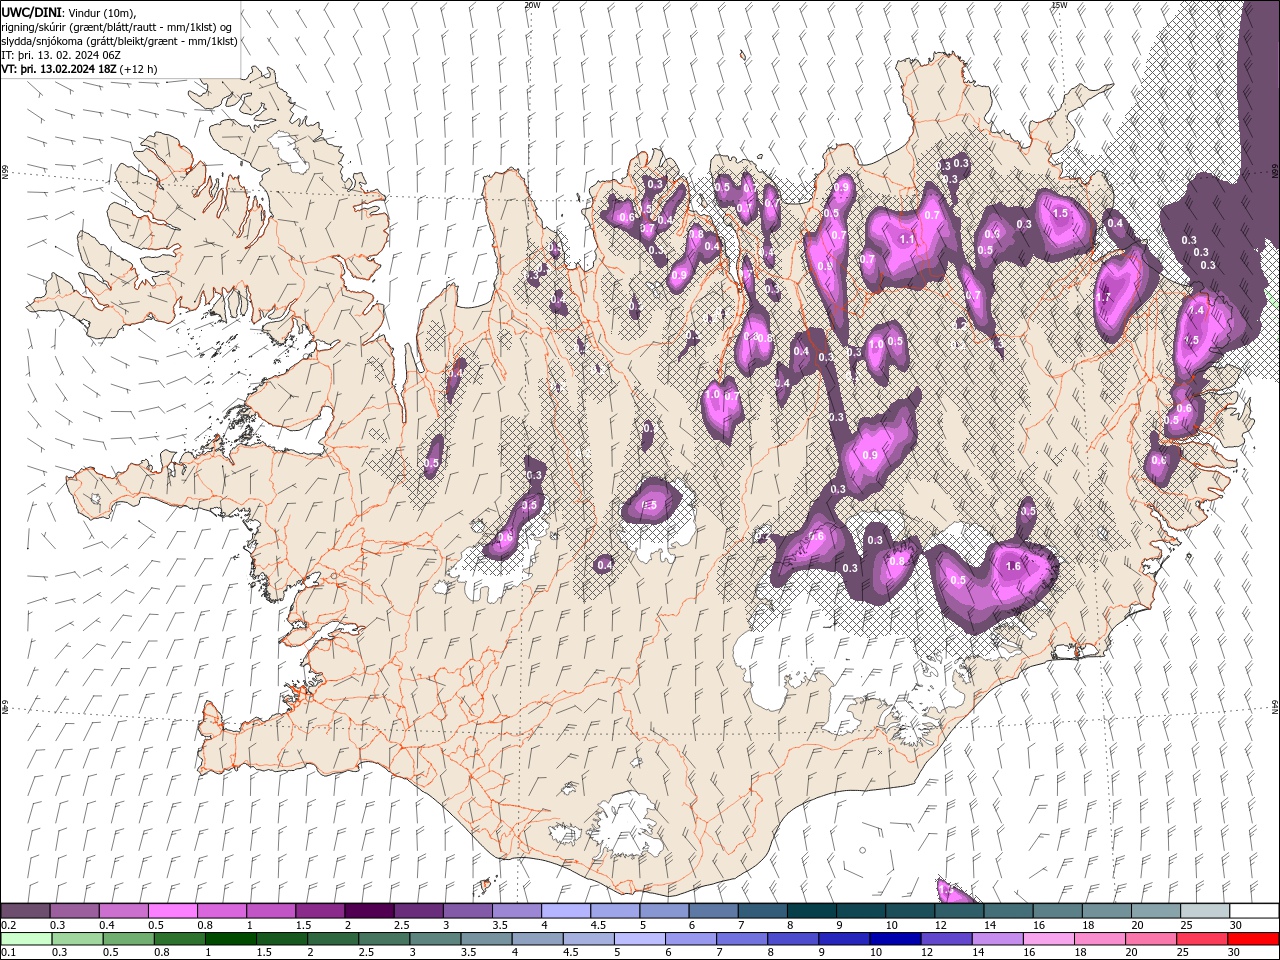Click the snow-row swatch between 6 and 7
1280x960 pixels.
point(713,911)
